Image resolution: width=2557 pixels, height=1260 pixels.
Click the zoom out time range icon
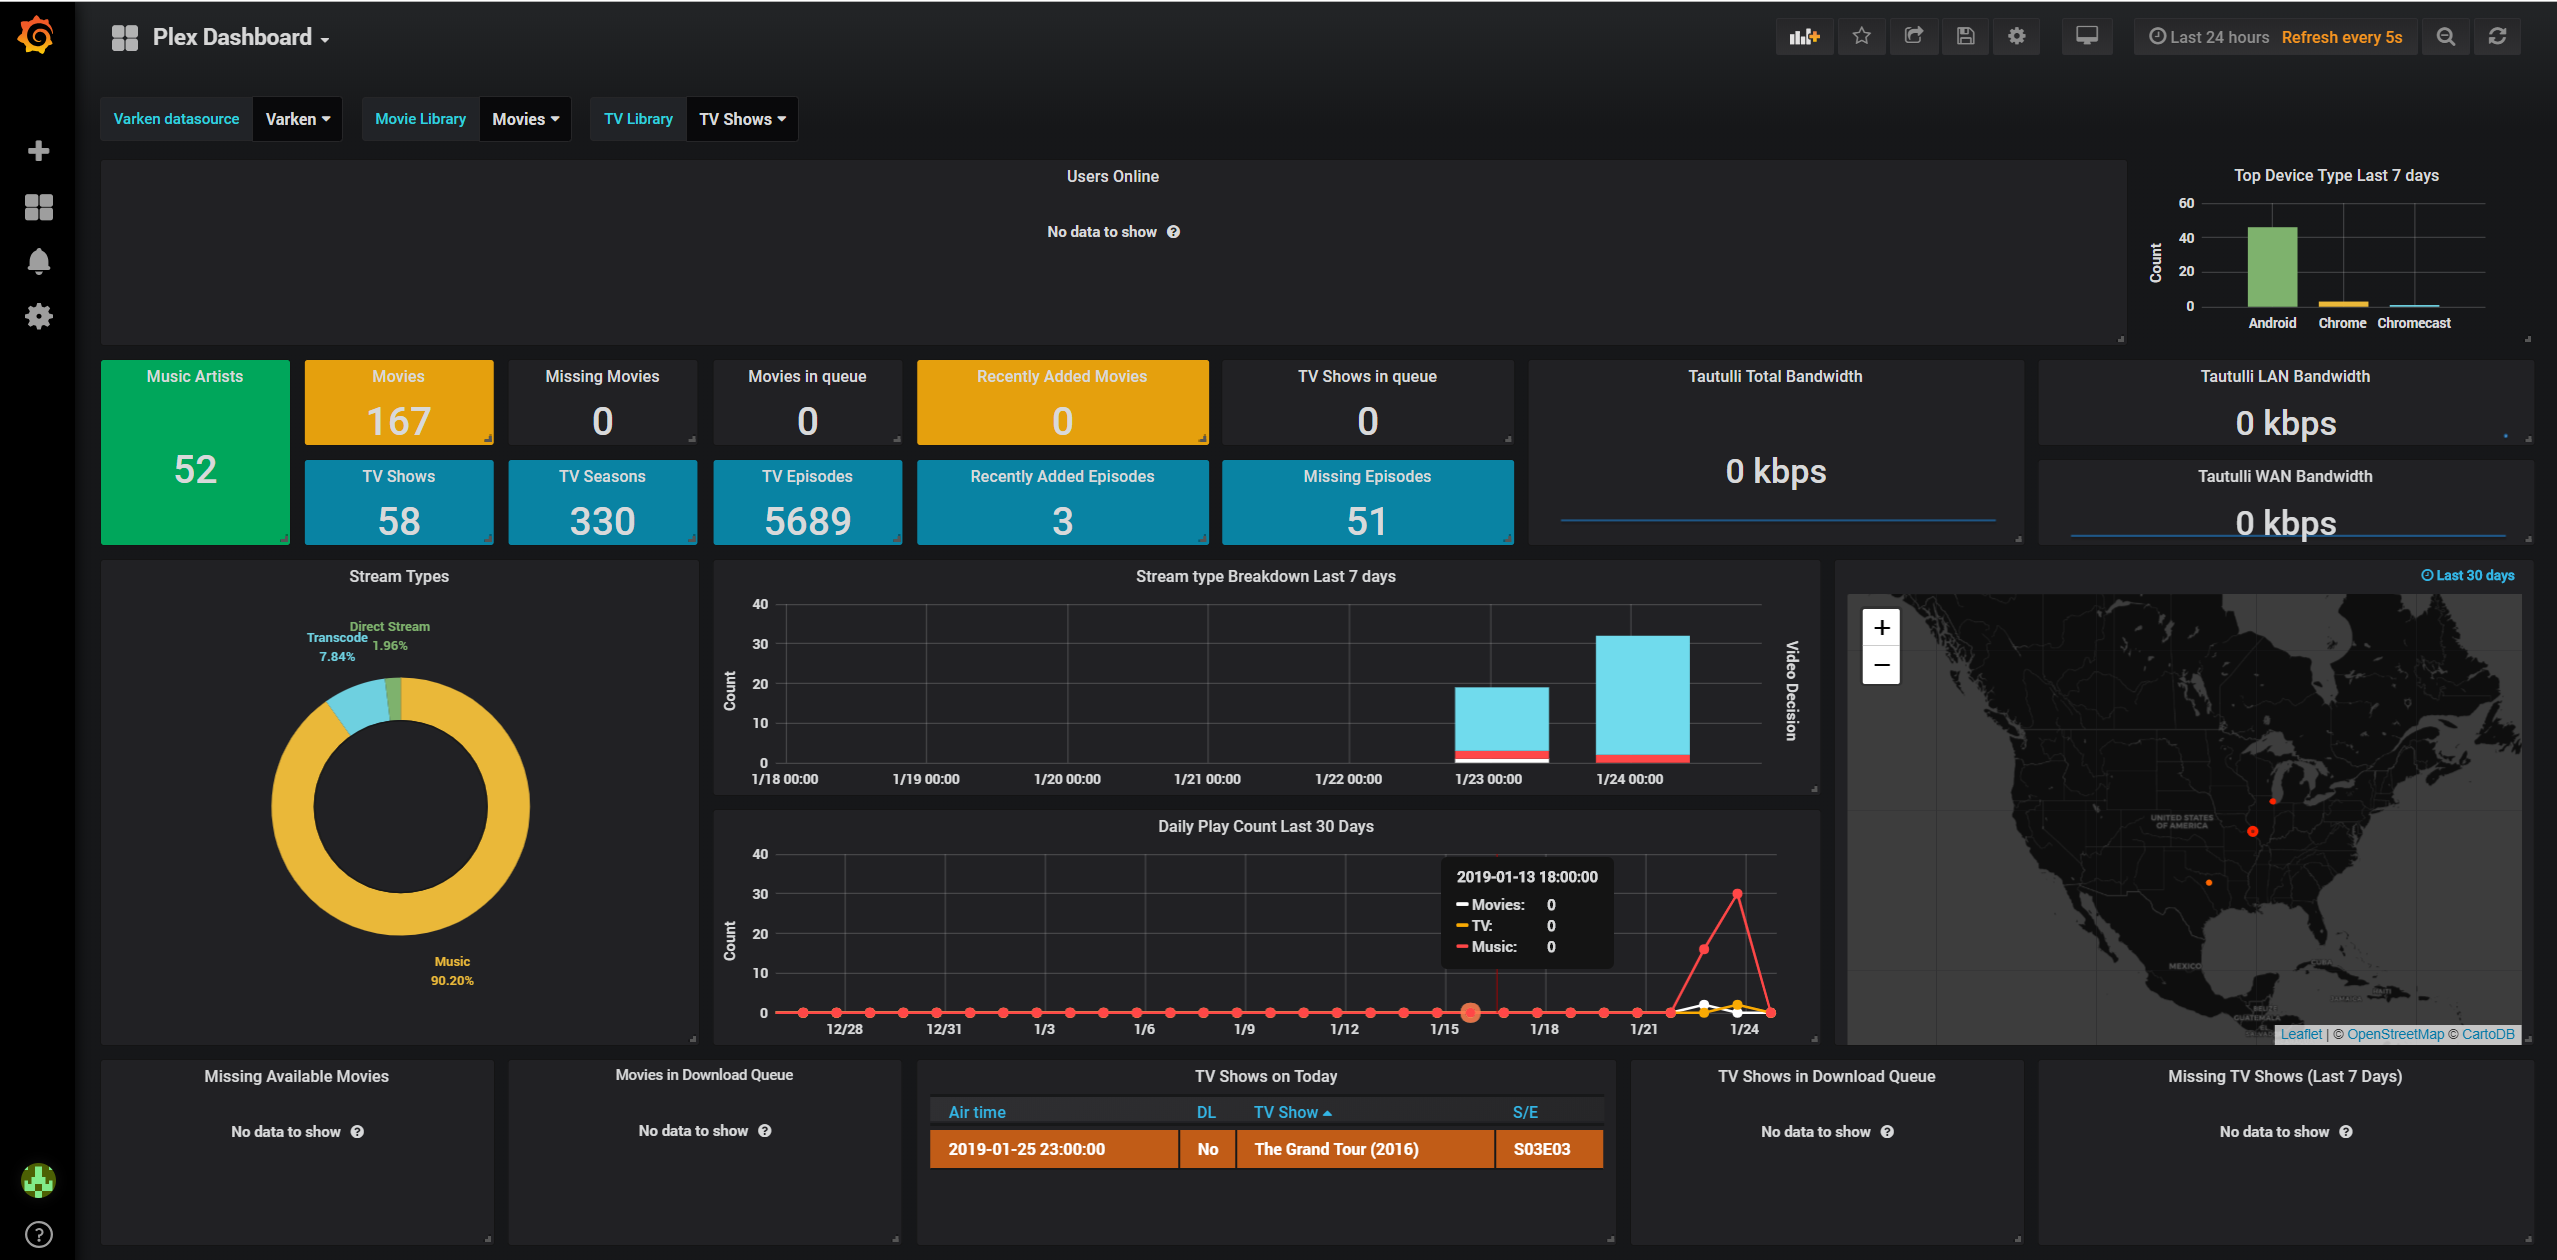2445,37
